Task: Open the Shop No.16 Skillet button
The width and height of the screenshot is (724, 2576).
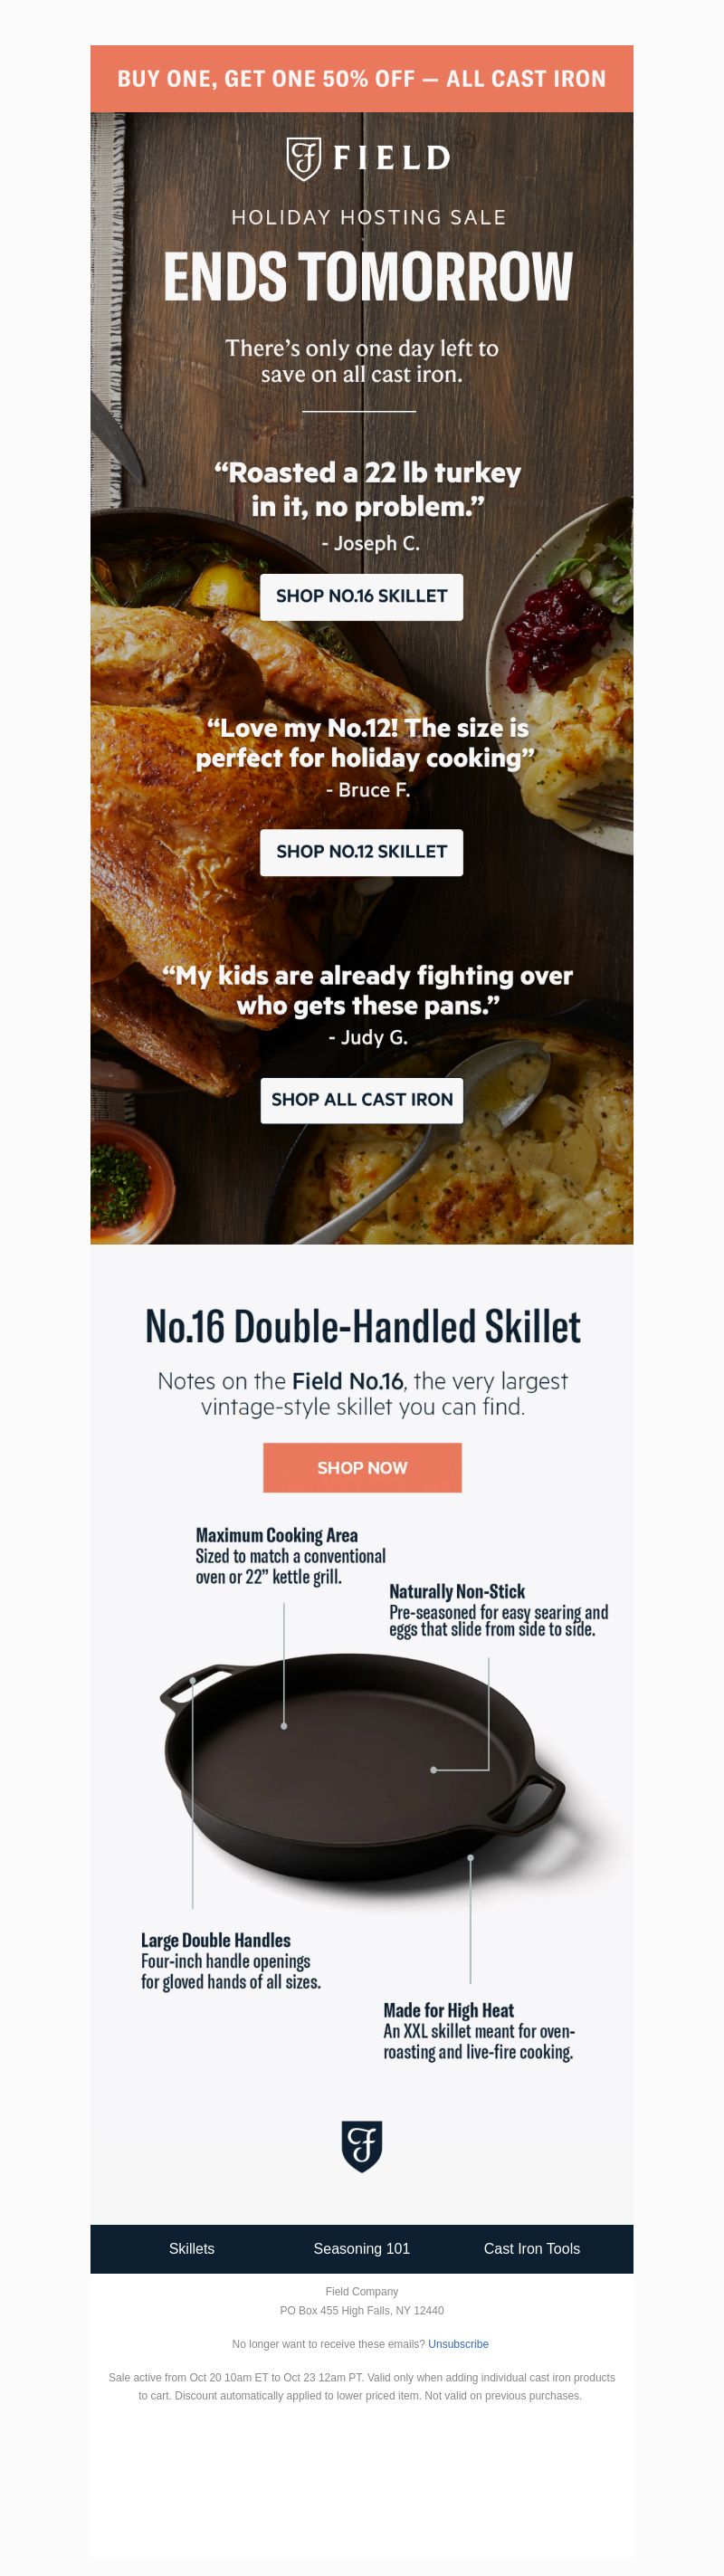Action: point(362,596)
